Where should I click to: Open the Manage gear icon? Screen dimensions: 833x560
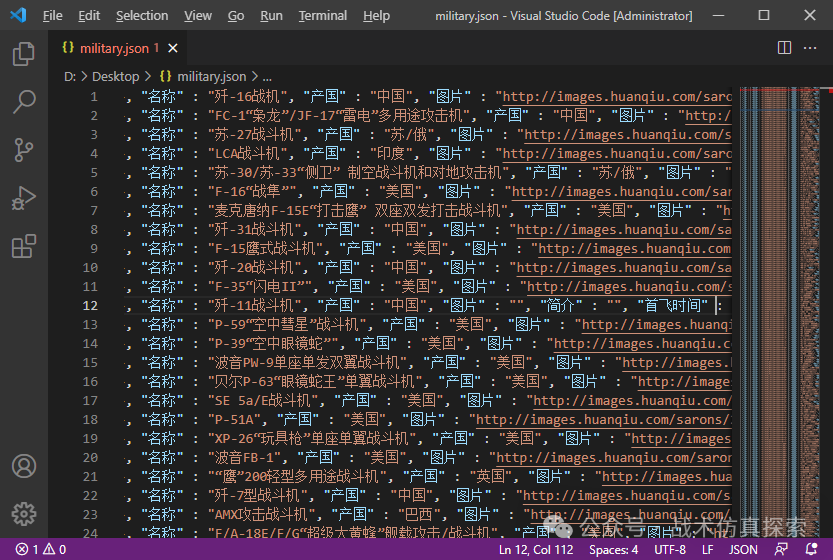23,514
